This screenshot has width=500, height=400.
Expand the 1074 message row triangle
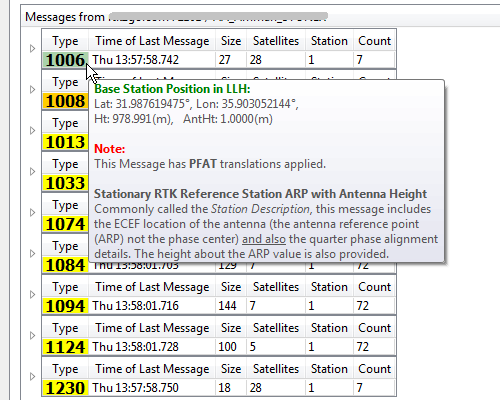click(32, 213)
